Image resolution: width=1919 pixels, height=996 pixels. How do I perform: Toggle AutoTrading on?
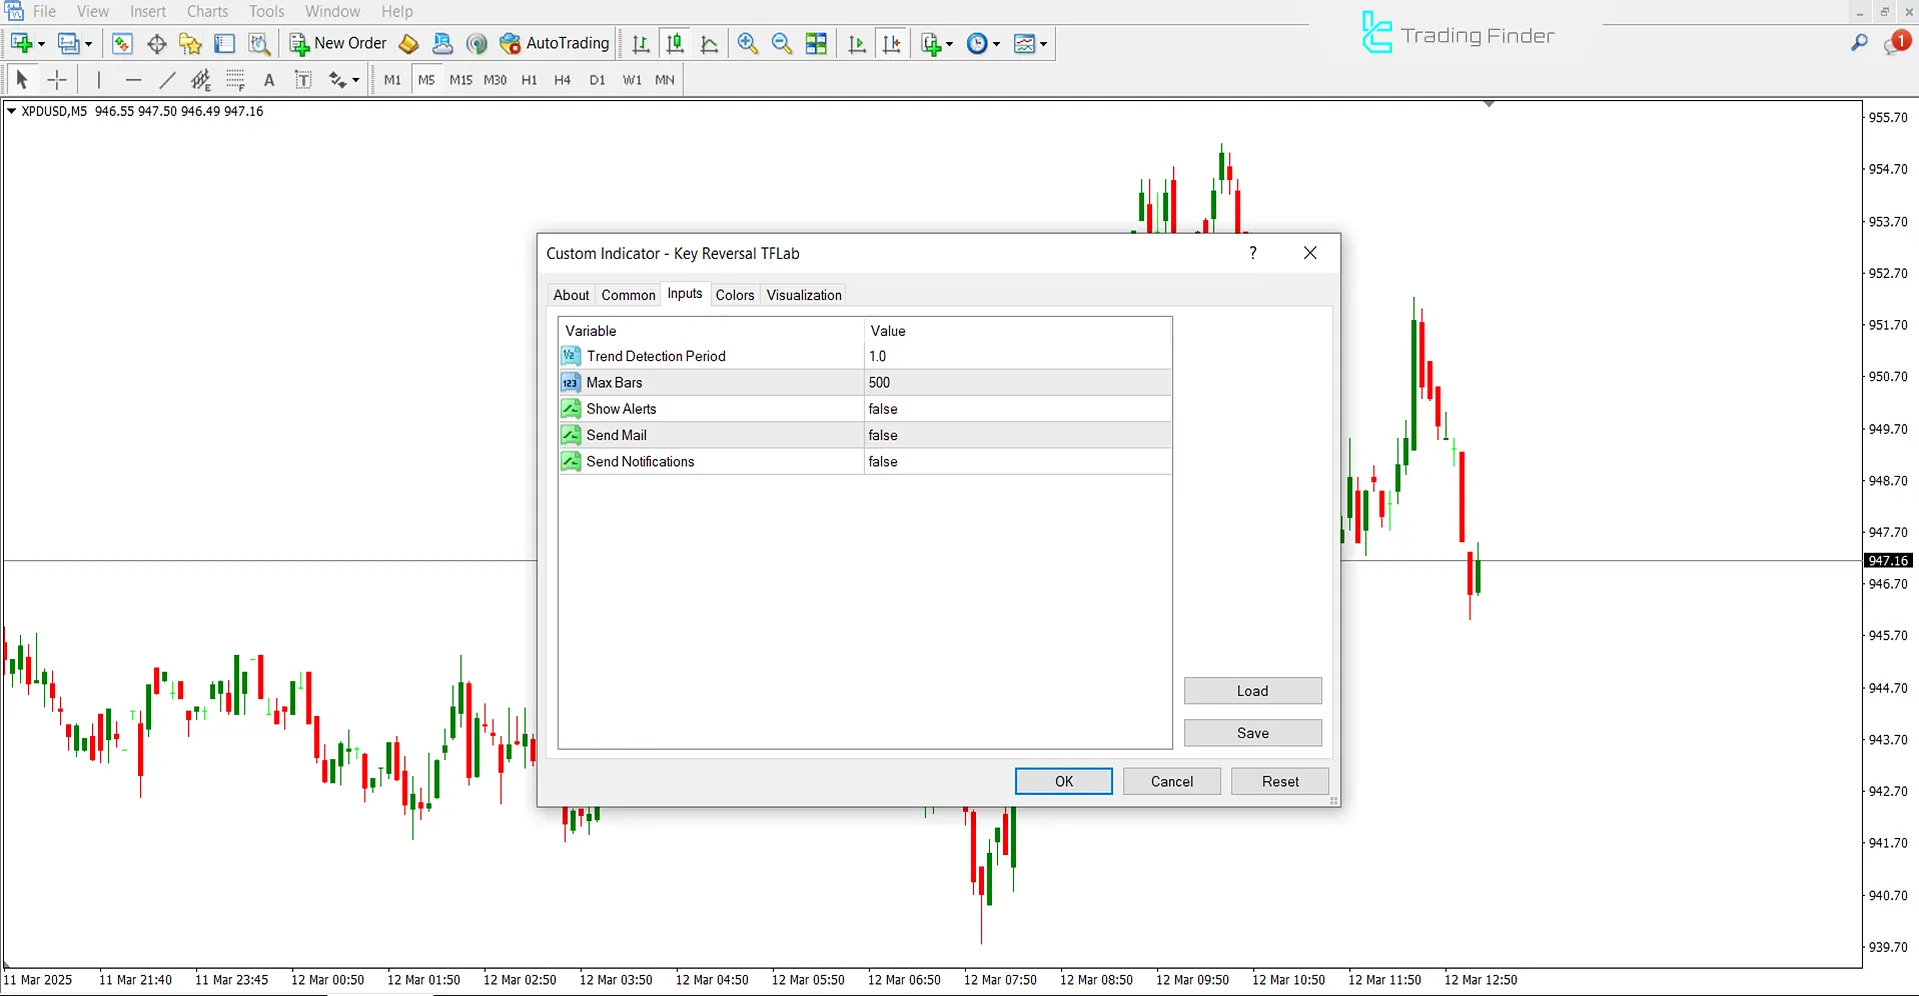(x=555, y=43)
